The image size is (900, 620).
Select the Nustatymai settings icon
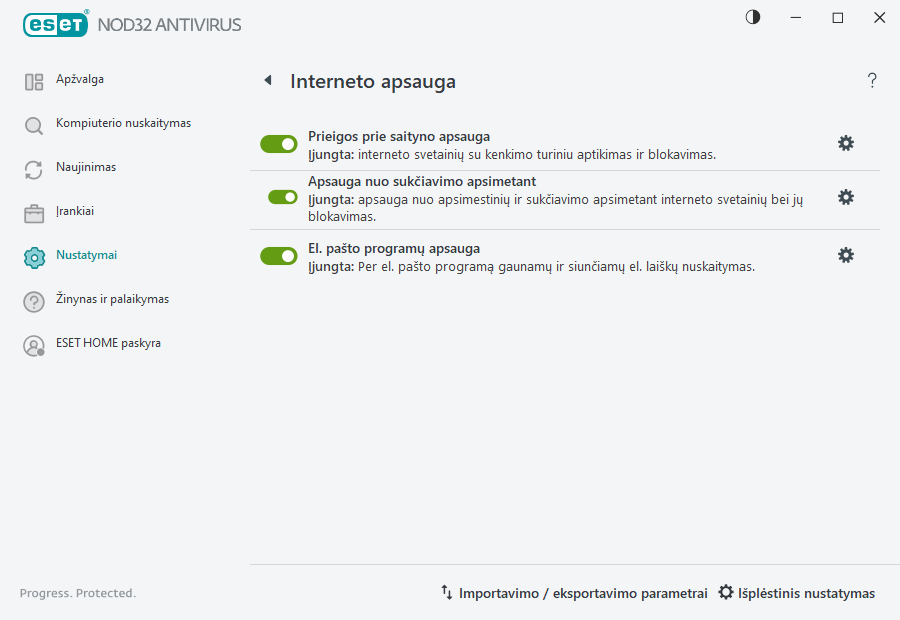(33, 255)
